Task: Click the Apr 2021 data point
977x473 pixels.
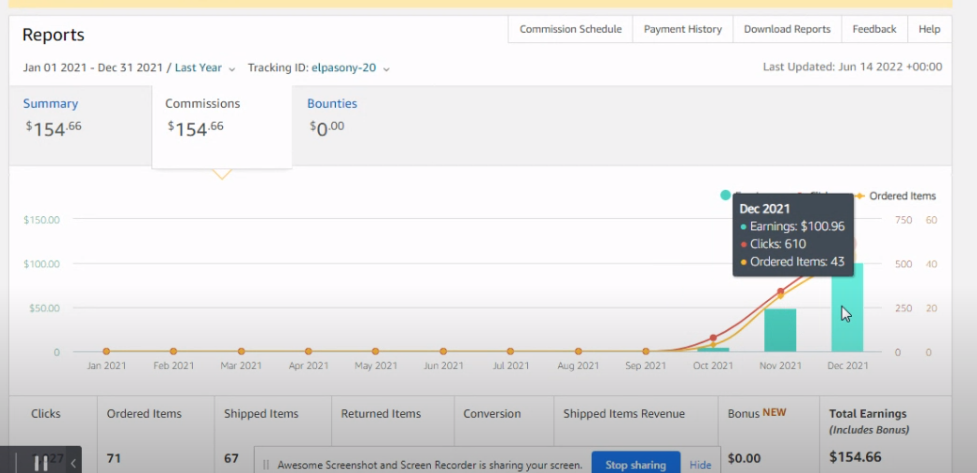Action: click(308, 351)
